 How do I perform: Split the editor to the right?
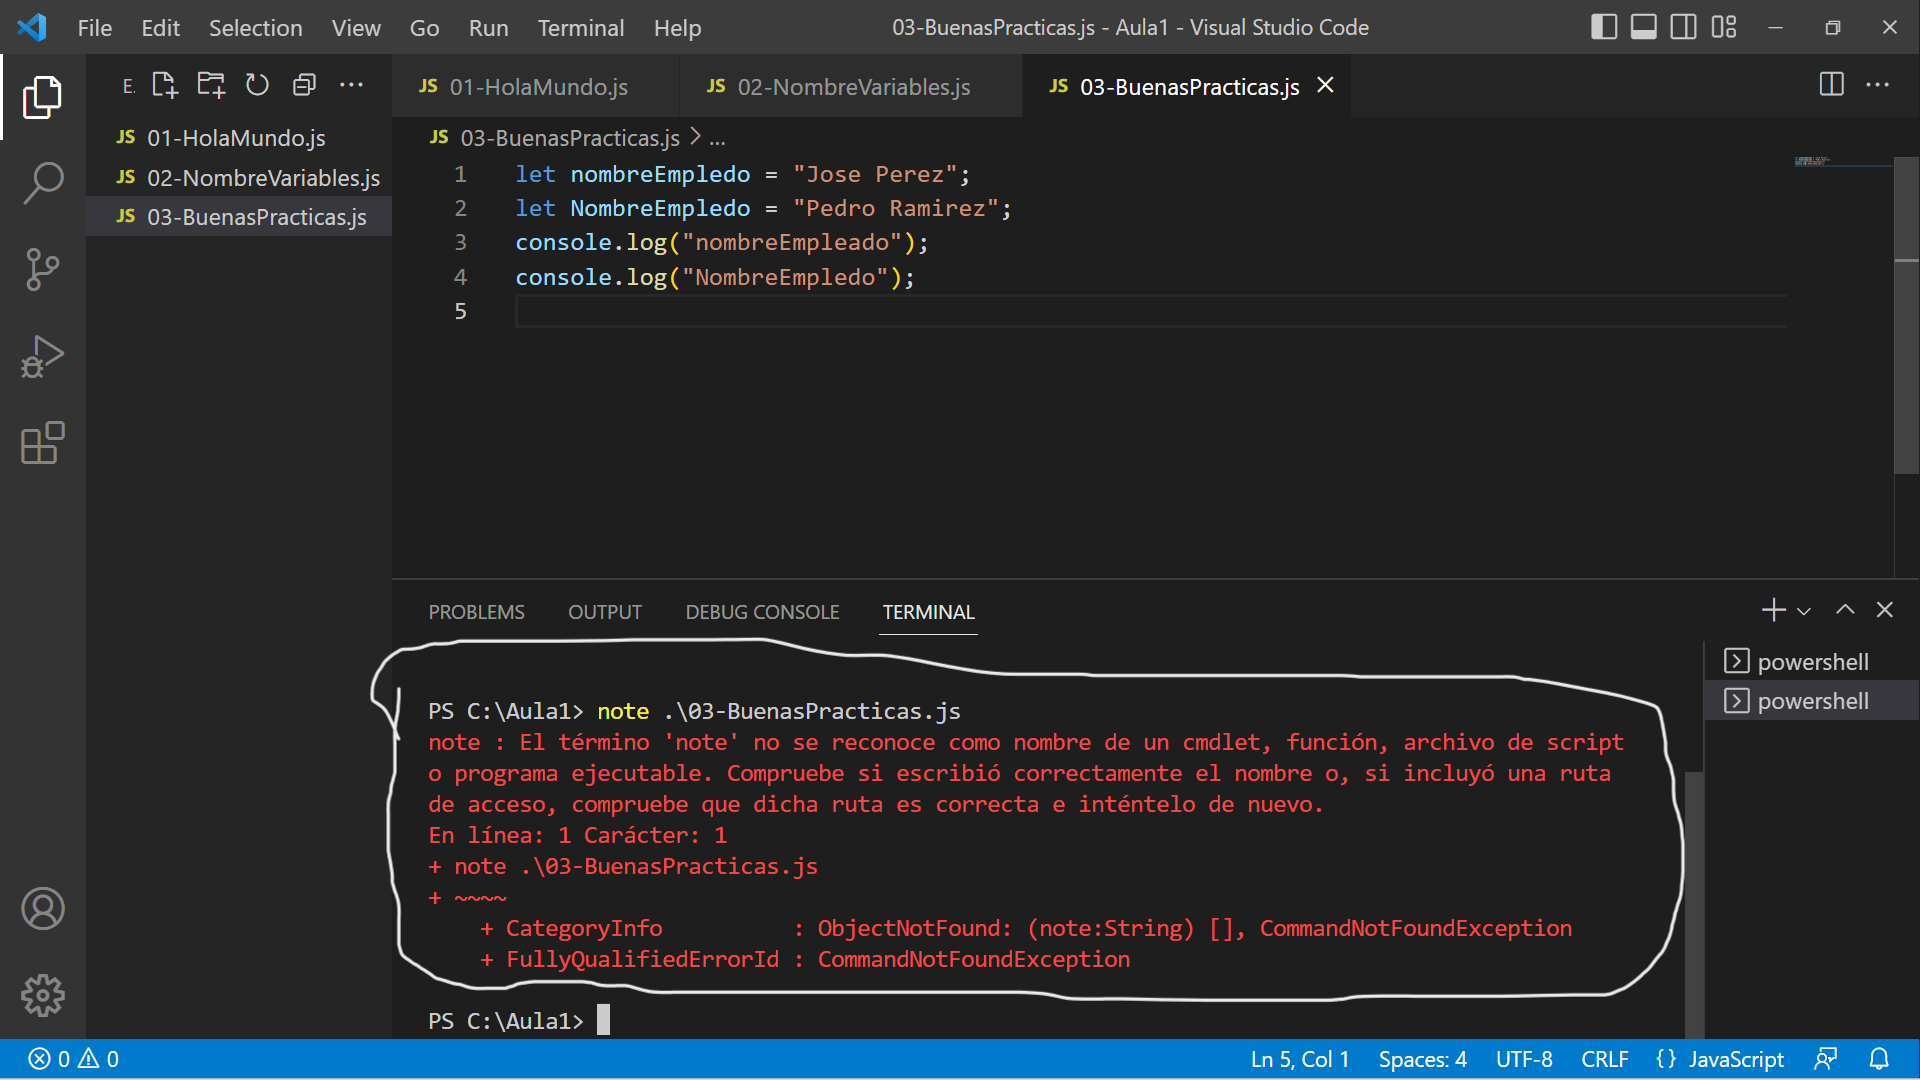(1831, 85)
